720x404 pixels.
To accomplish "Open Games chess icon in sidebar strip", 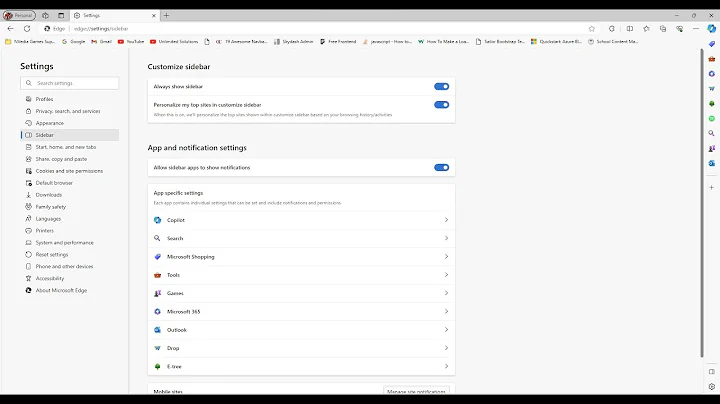I will tap(711, 148).
